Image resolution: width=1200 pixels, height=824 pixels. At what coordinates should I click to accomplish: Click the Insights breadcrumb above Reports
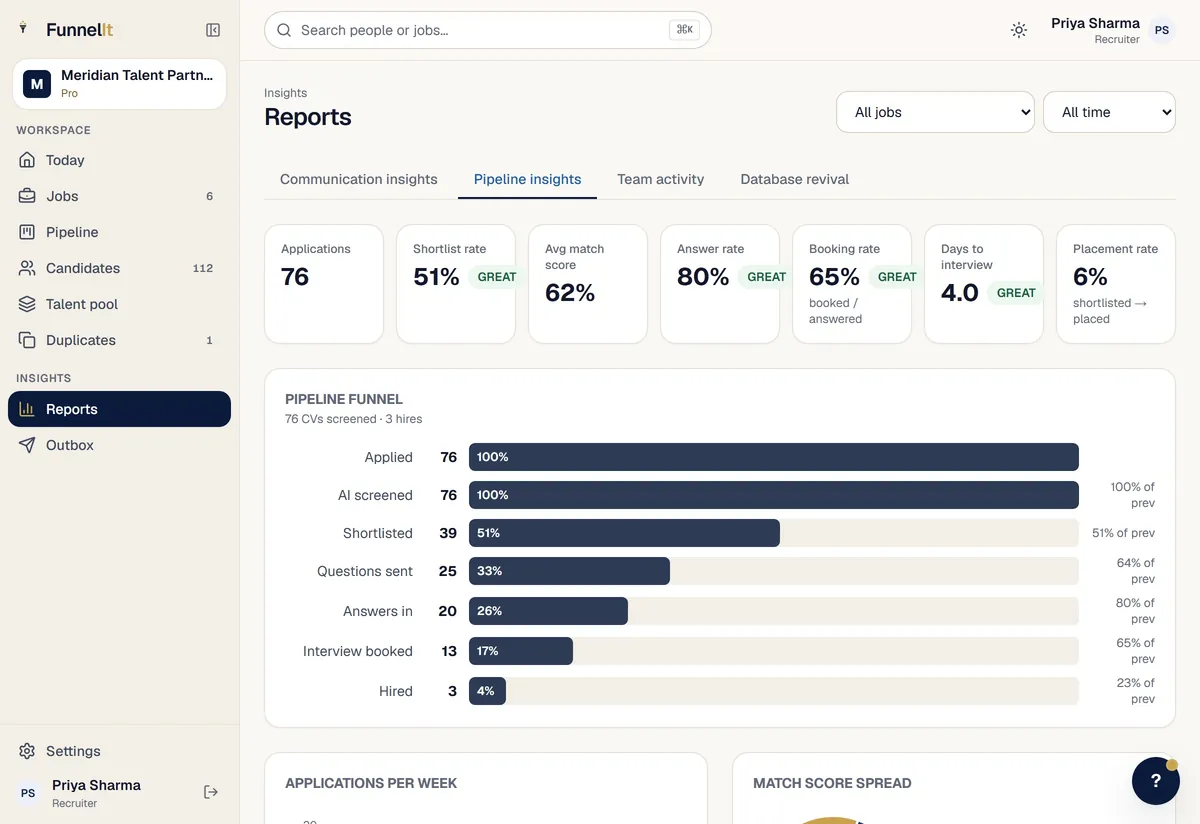coord(285,93)
